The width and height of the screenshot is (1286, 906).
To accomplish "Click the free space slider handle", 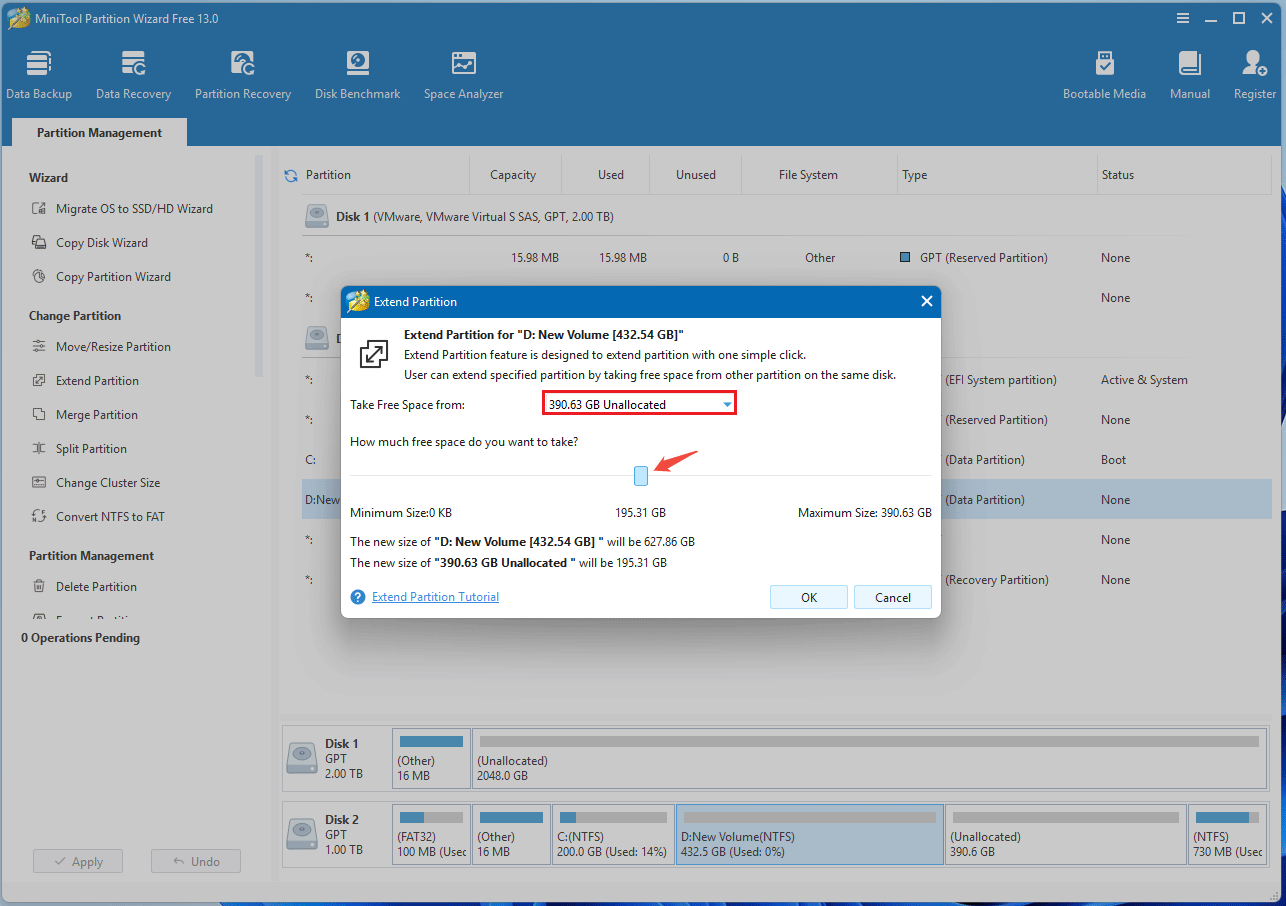I will (x=641, y=475).
